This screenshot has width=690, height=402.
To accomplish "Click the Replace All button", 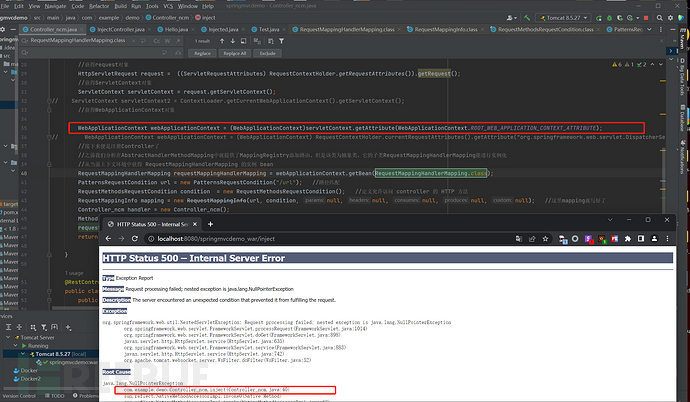I will pos(235,53).
